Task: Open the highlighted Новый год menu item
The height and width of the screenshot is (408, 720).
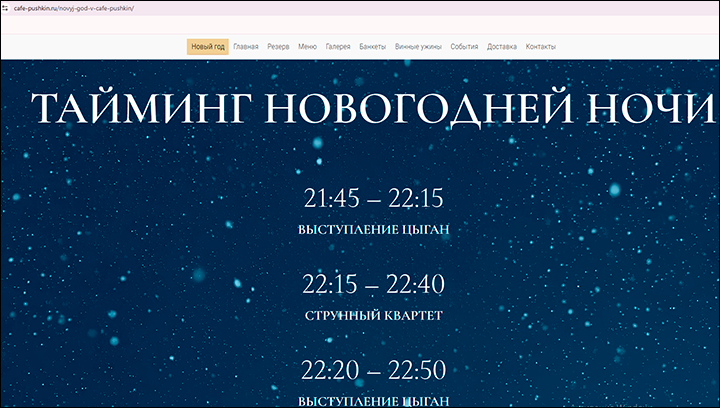Action: click(x=207, y=47)
